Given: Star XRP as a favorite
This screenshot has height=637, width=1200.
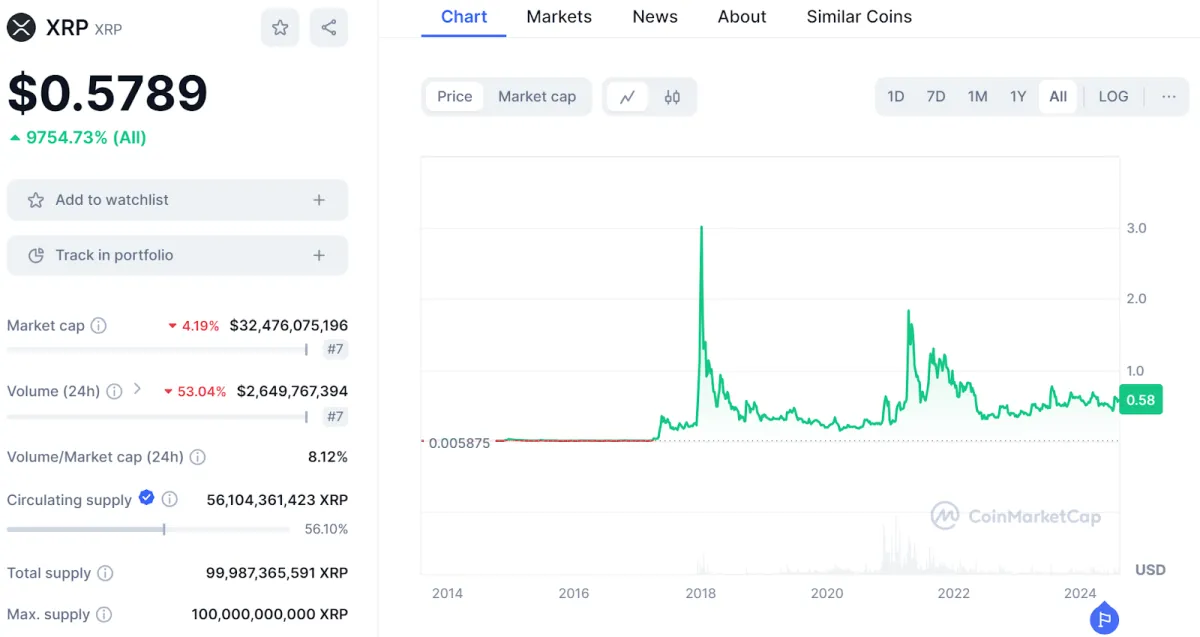Looking at the screenshot, I should coord(280,28).
